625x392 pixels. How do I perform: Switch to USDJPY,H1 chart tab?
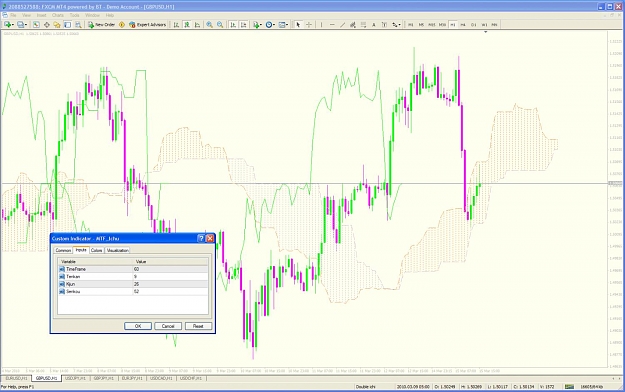(x=75, y=378)
